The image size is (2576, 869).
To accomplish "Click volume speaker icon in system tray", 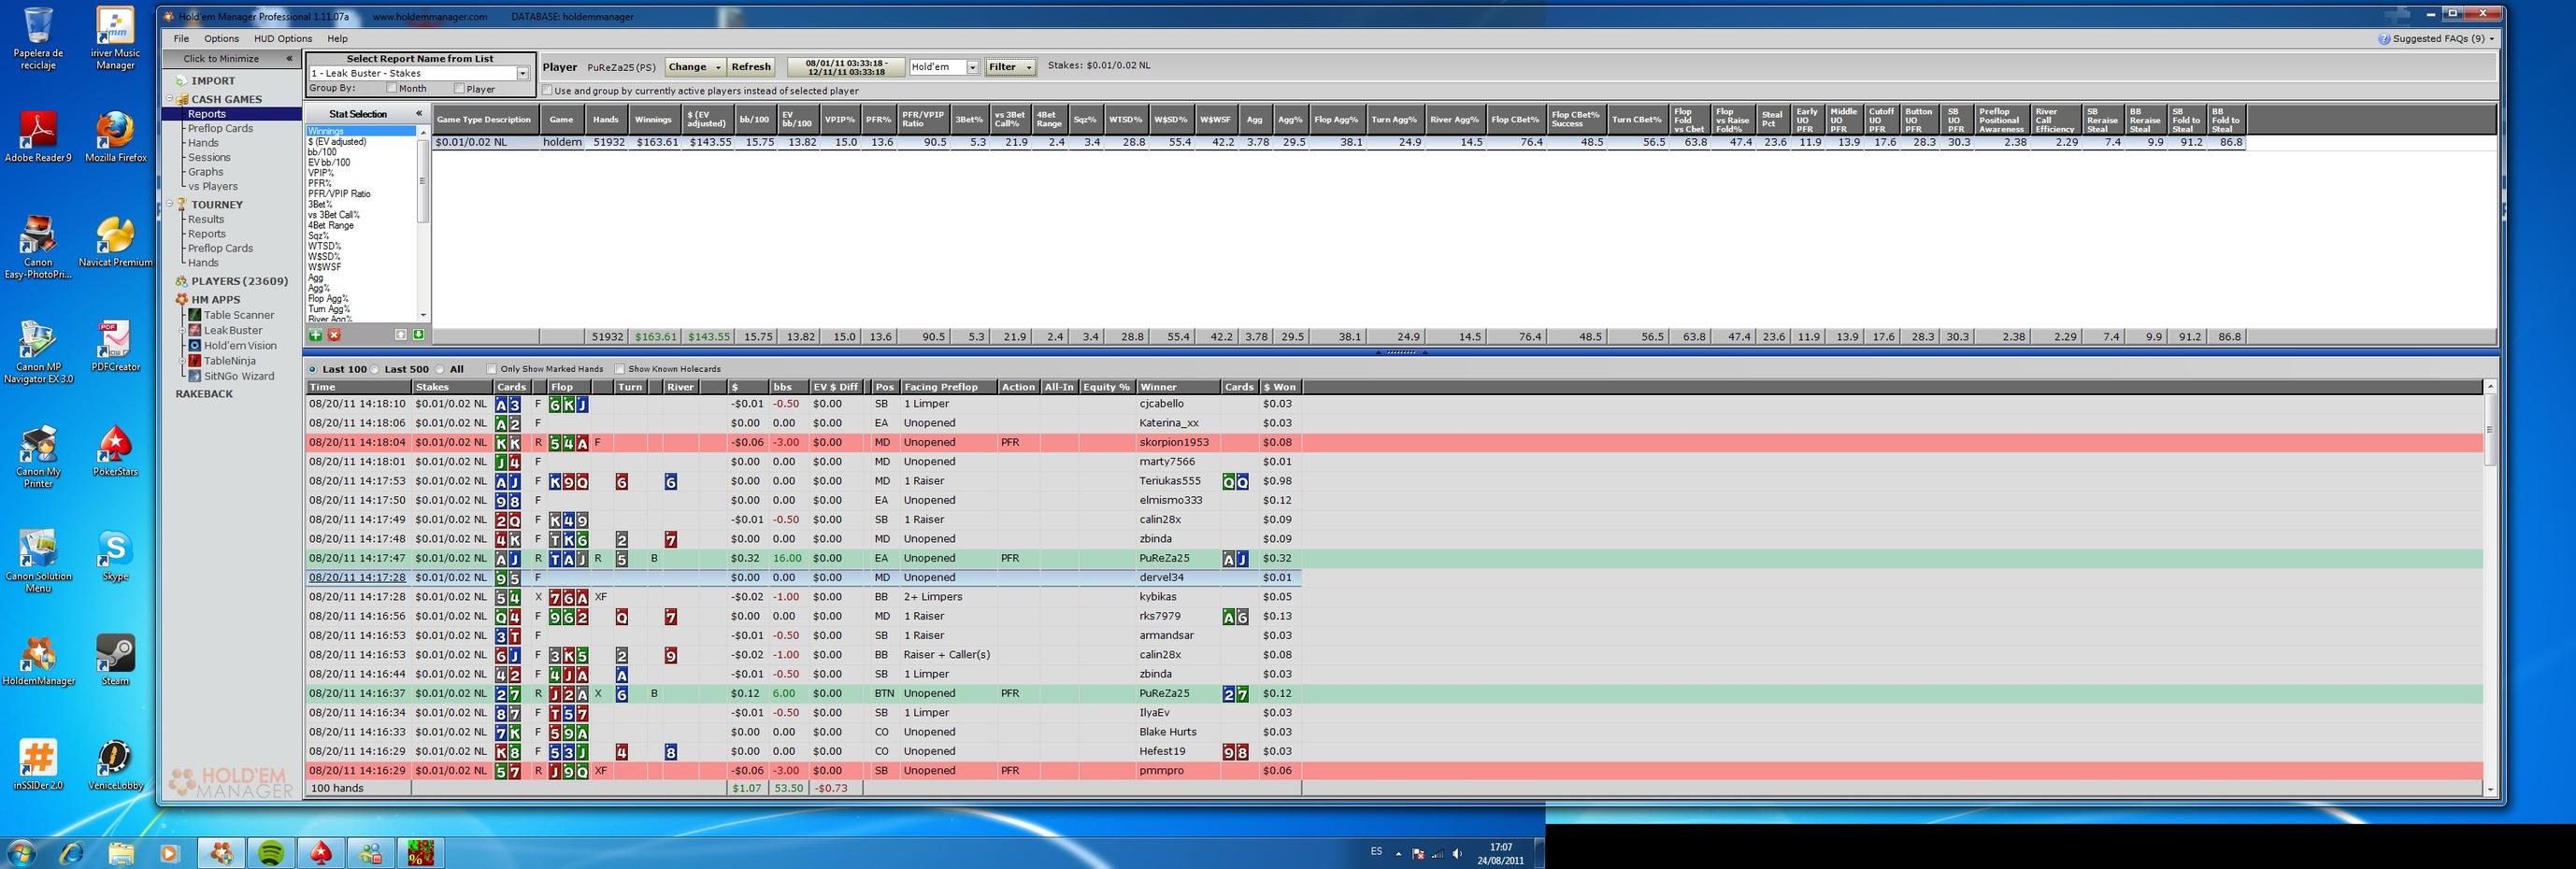I will pos(1457,854).
